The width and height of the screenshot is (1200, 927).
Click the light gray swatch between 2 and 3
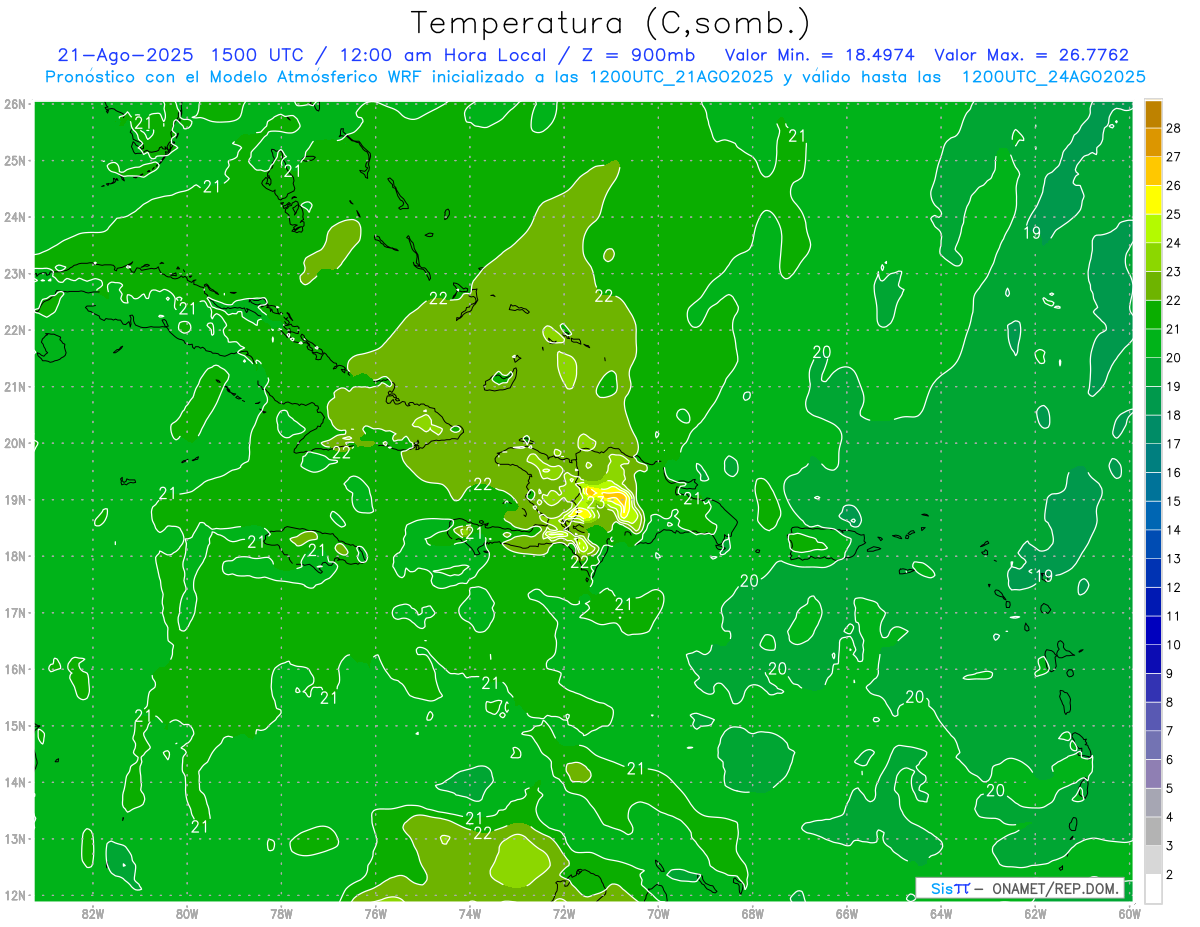pyautogui.click(x=1153, y=859)
